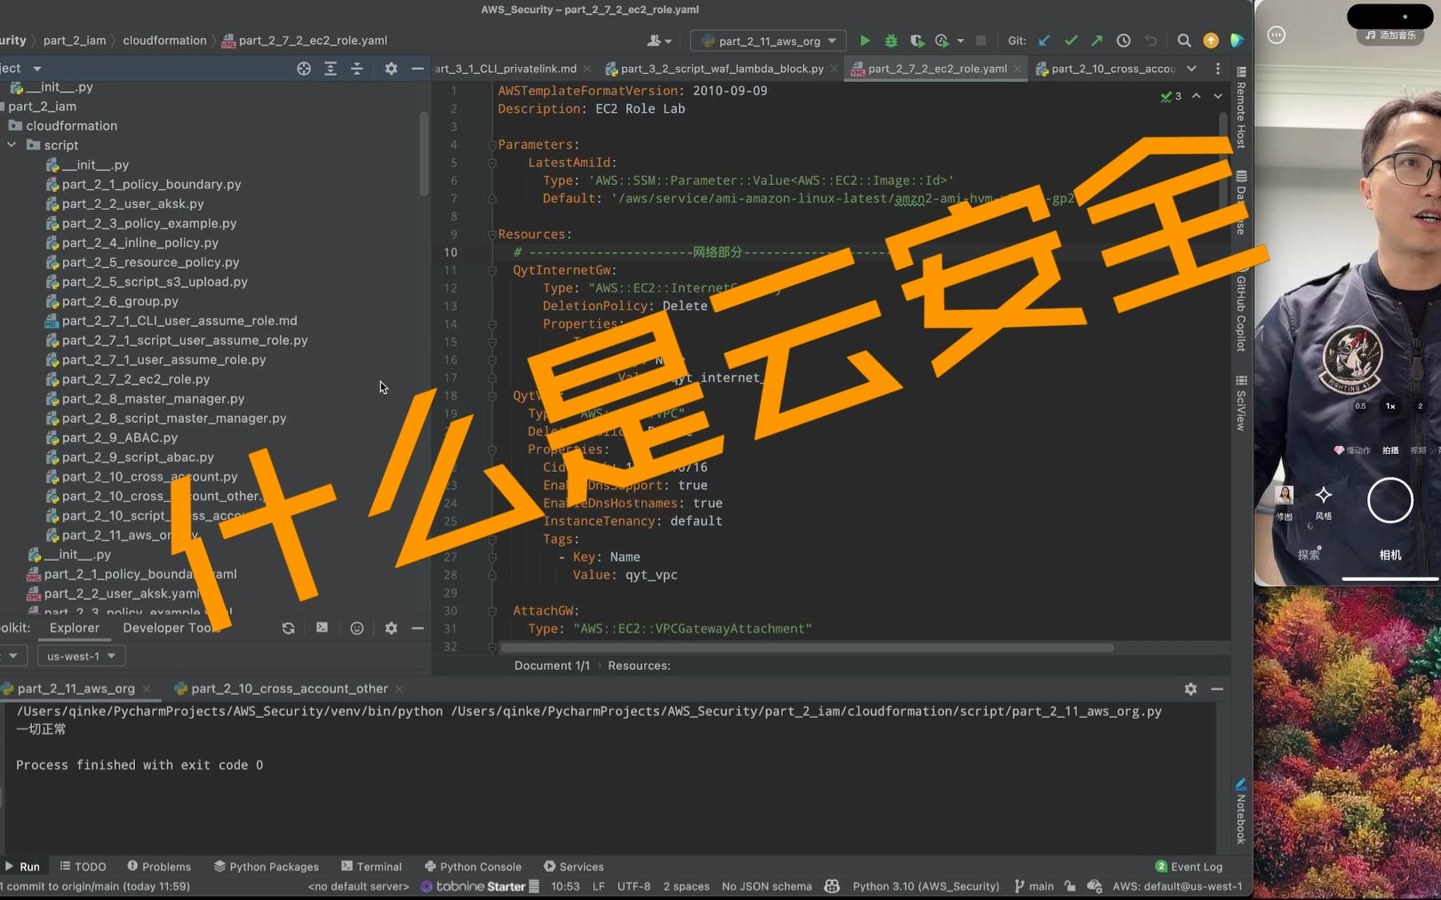Click the cloudformation breadcrumb

coord(164,41)
